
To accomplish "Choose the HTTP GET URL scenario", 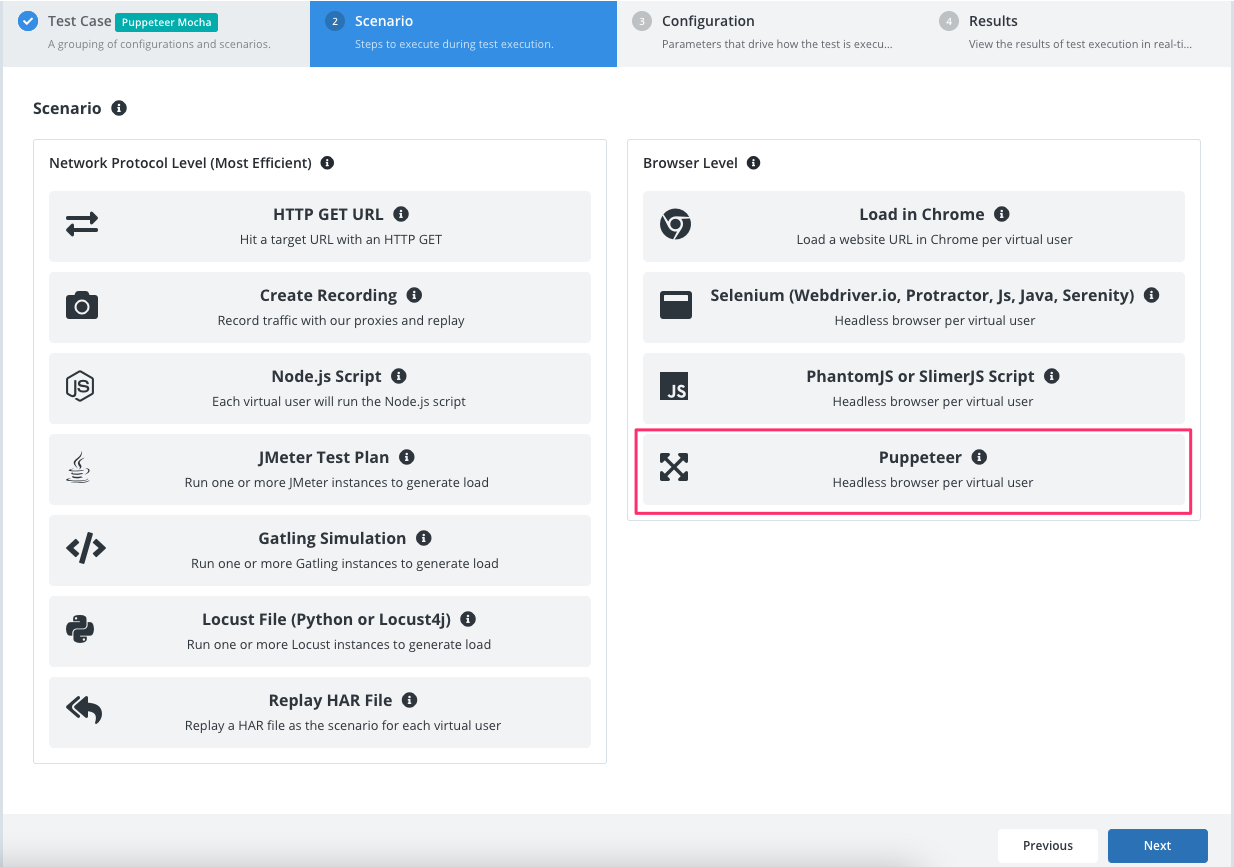I will [x=320, y=226].
